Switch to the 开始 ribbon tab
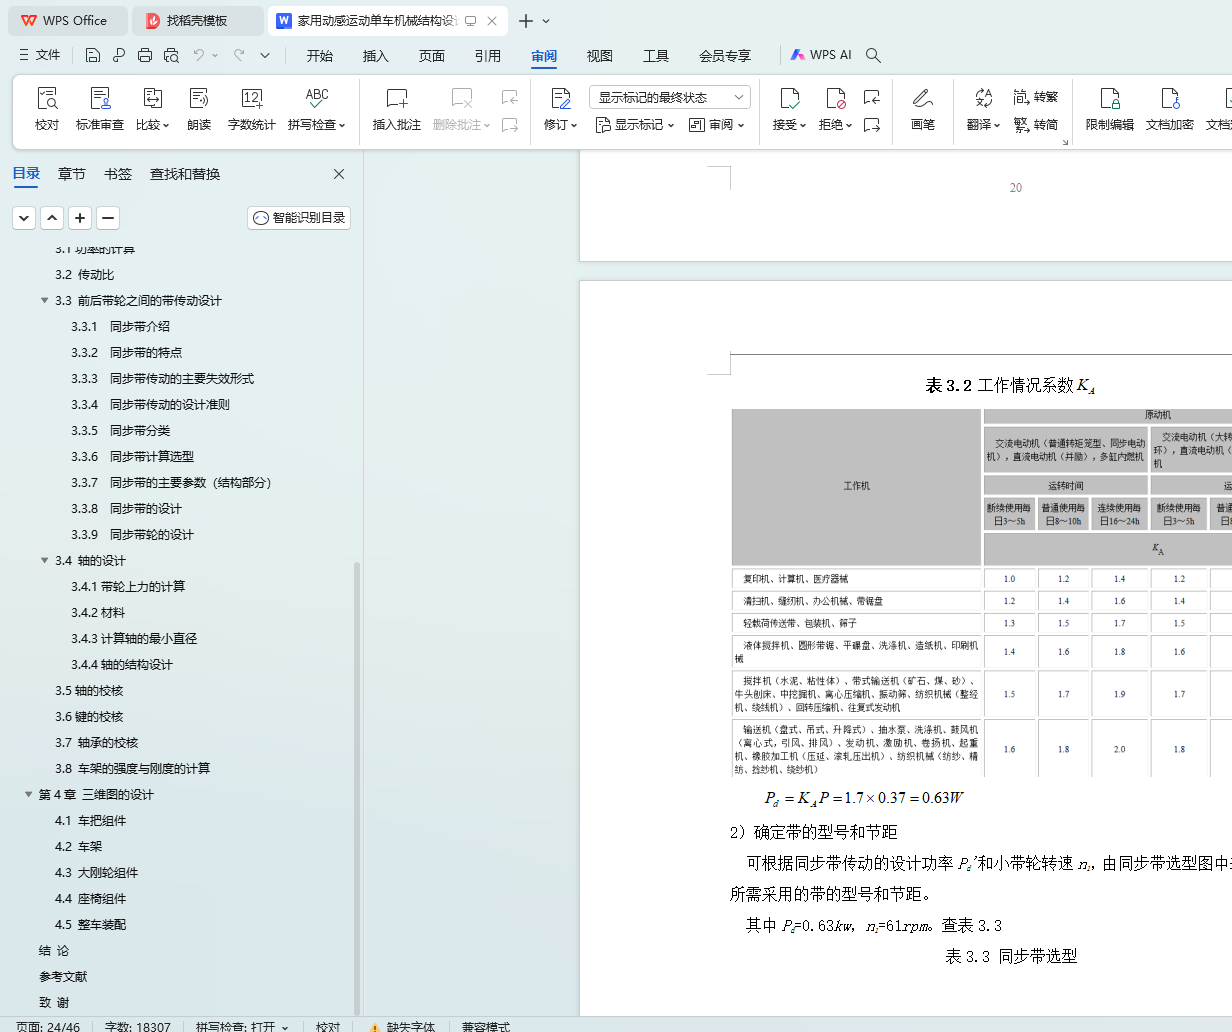Screen dimensions: 1232x1032 (x=320, y=55)
